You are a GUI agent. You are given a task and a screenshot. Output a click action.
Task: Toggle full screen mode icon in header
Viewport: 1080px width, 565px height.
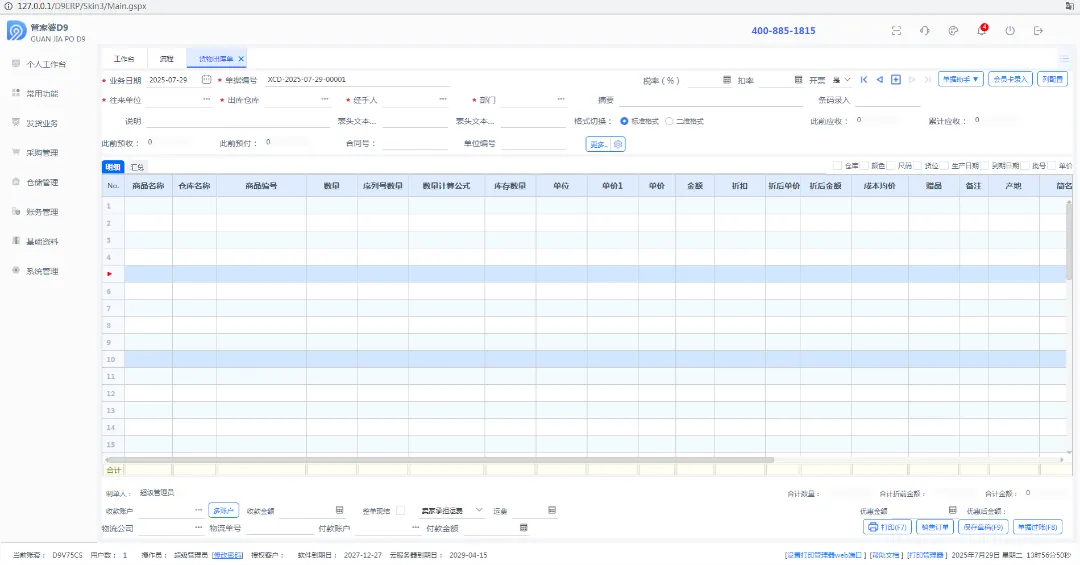pos(896,30)
